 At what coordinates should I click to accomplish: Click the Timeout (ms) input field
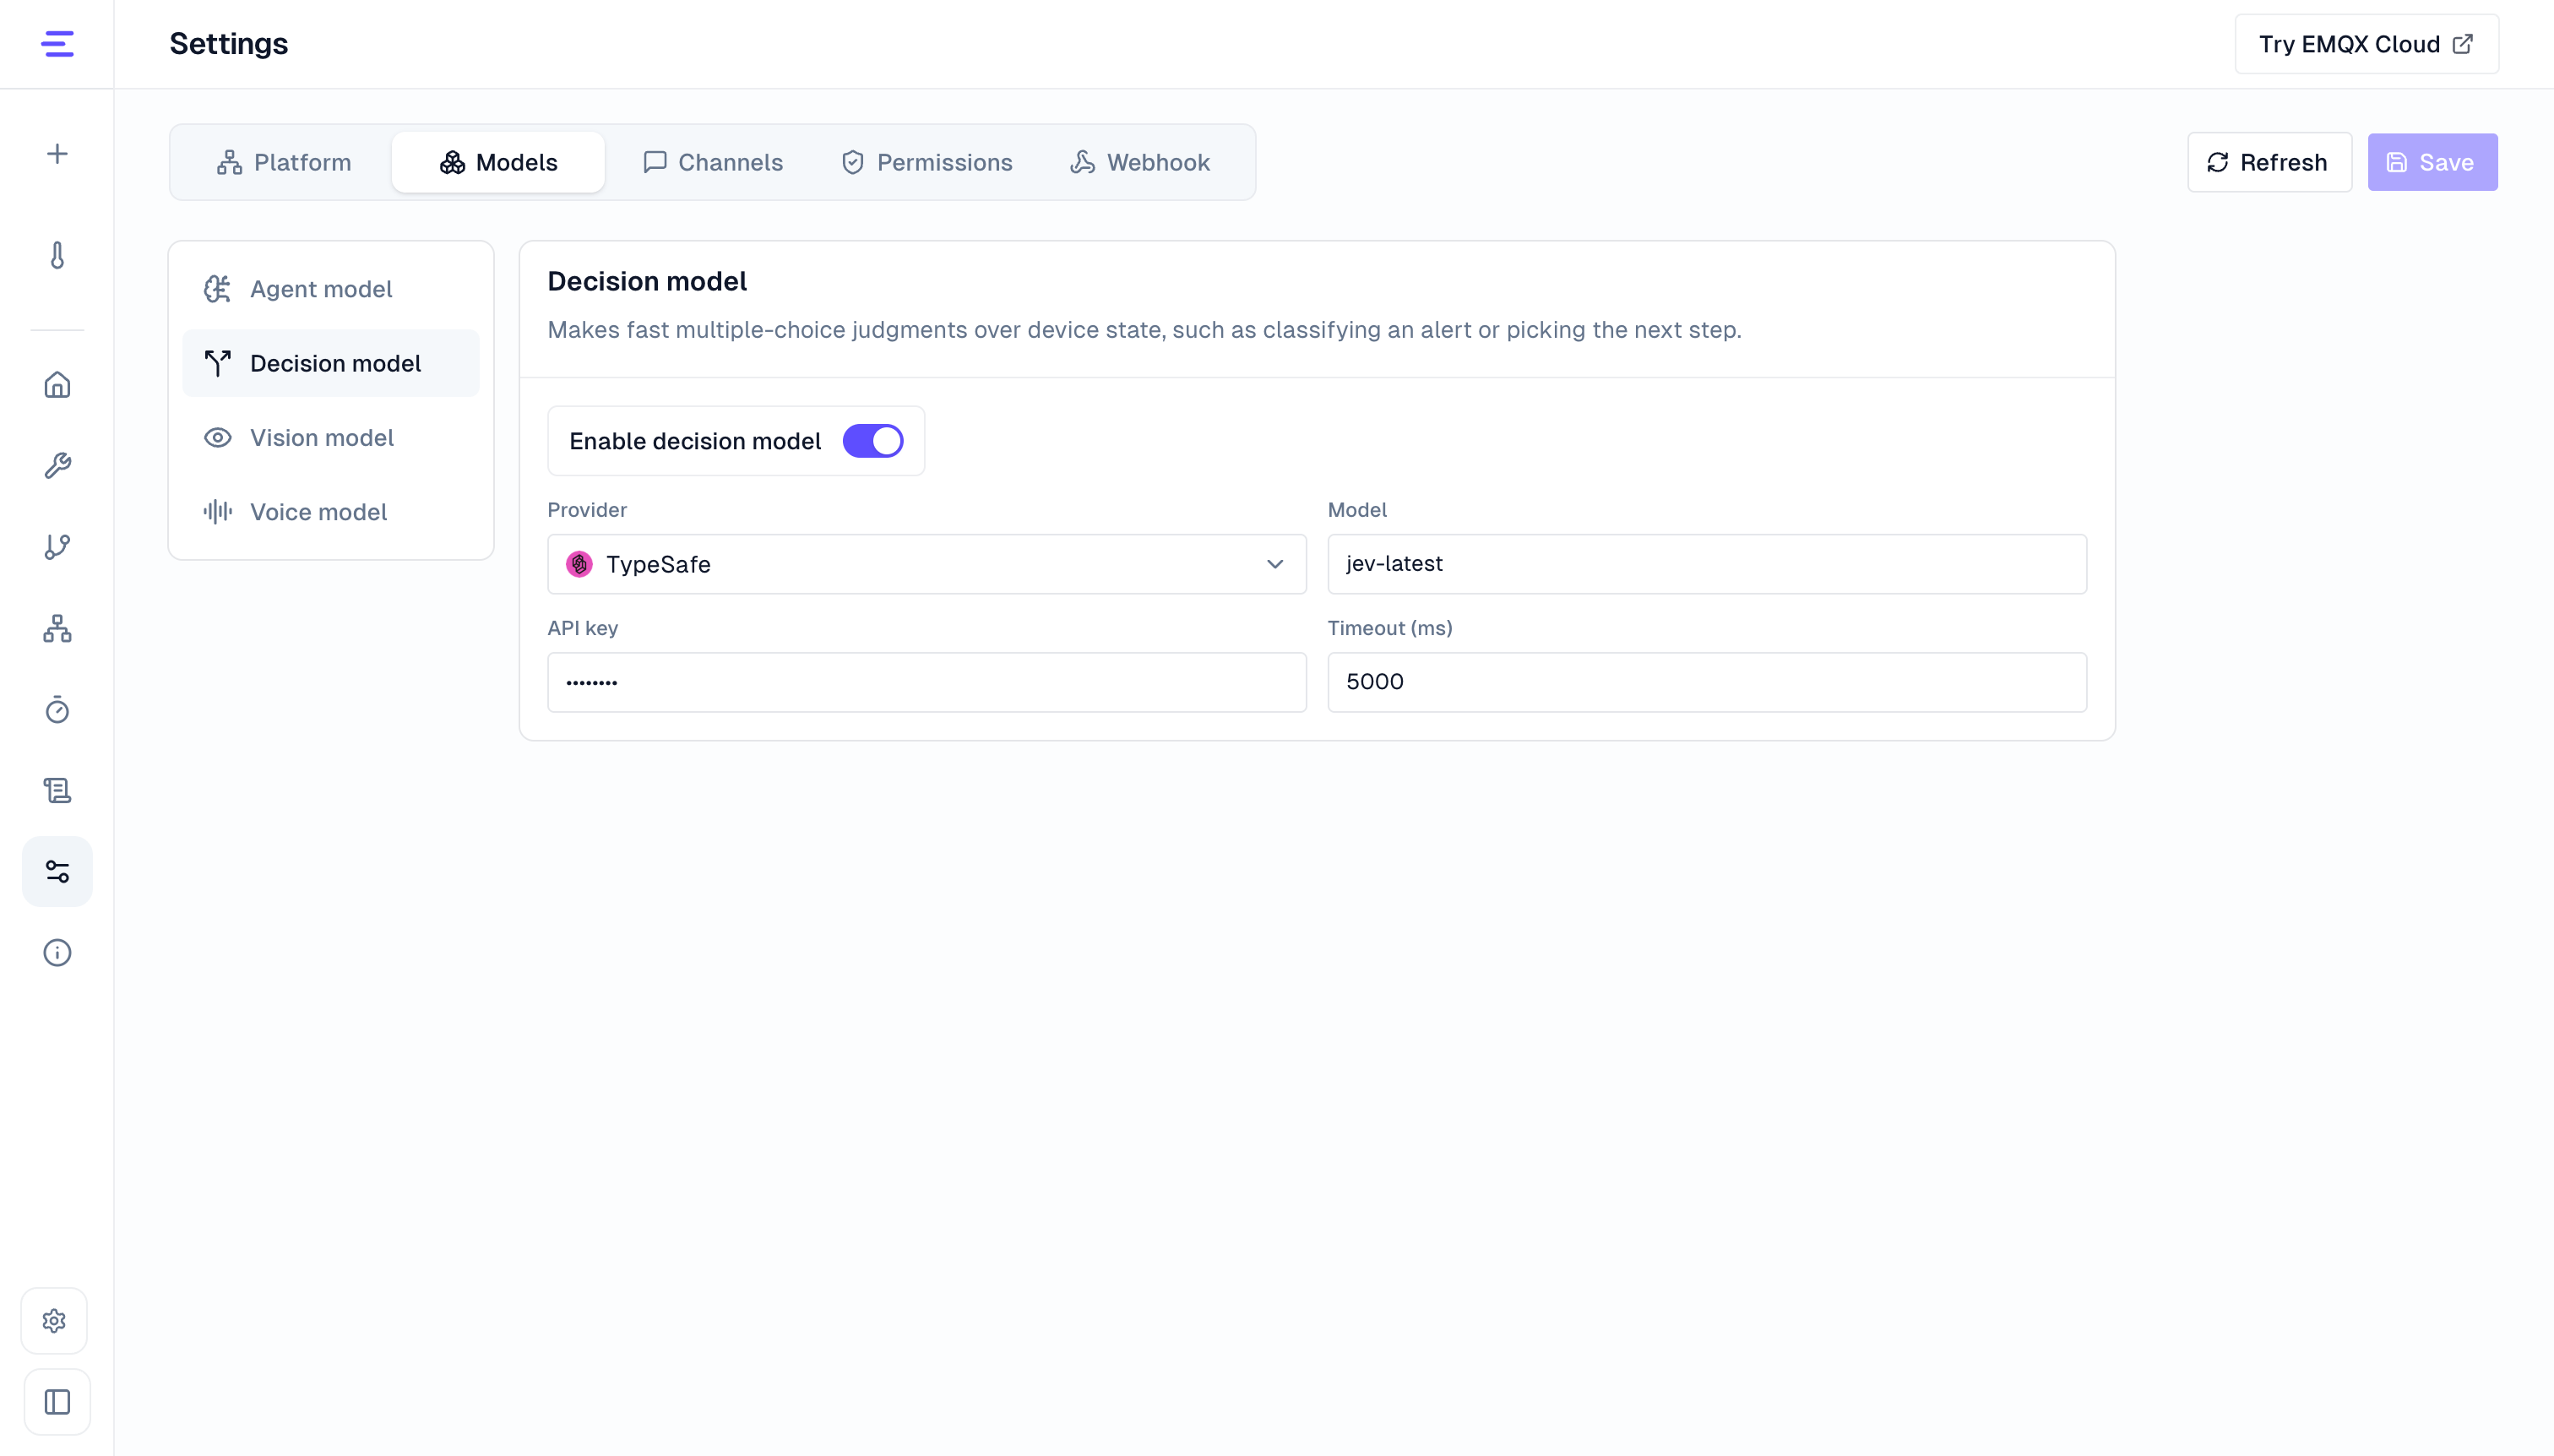[x=1707, y=682]
